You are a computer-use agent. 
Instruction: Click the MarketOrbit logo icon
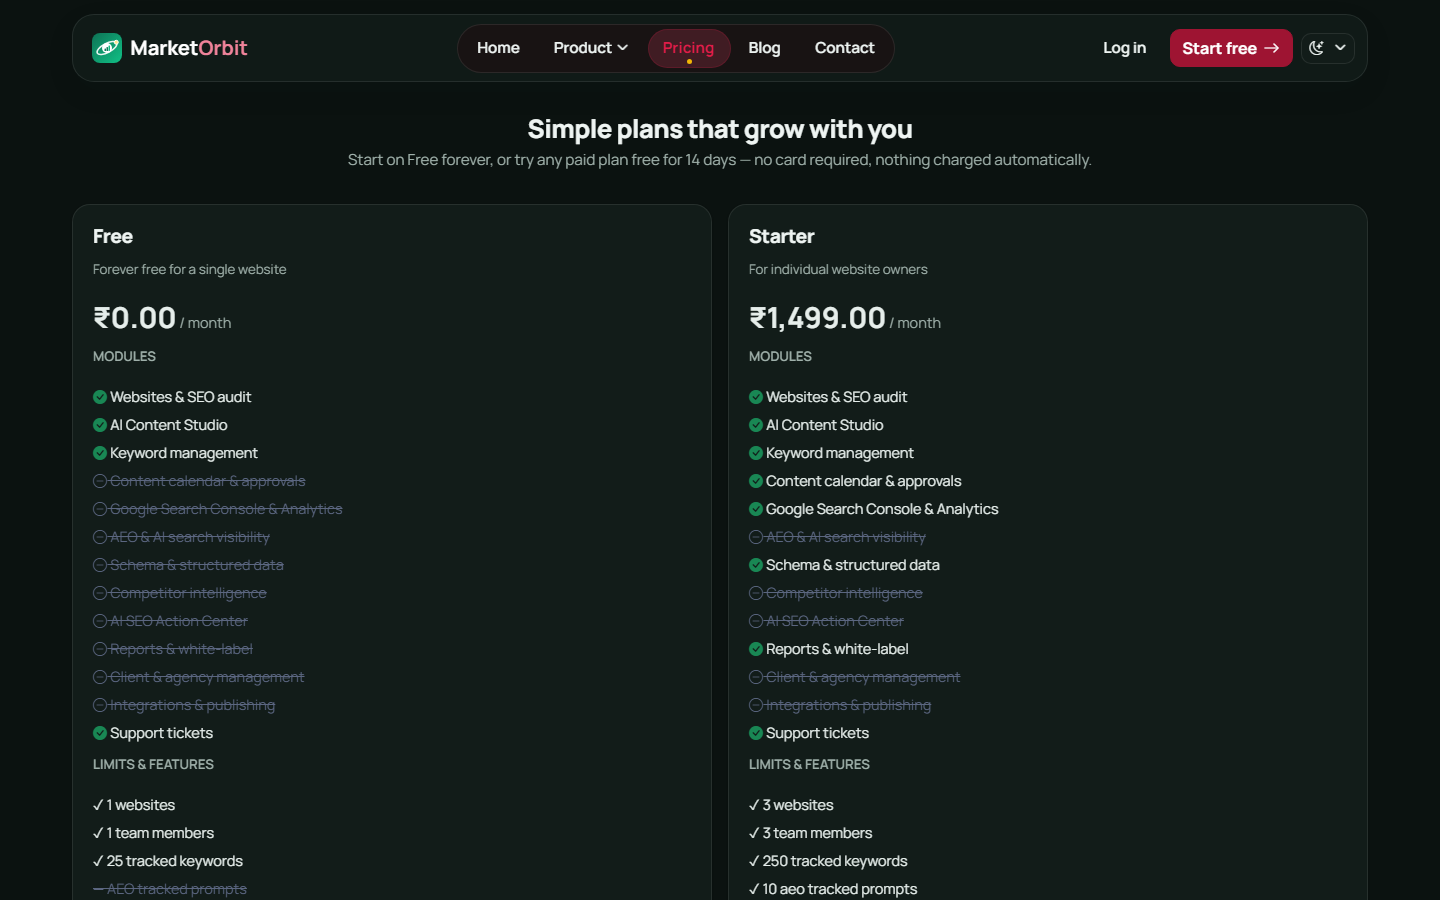pyautogui.click(x=107, y=48)
